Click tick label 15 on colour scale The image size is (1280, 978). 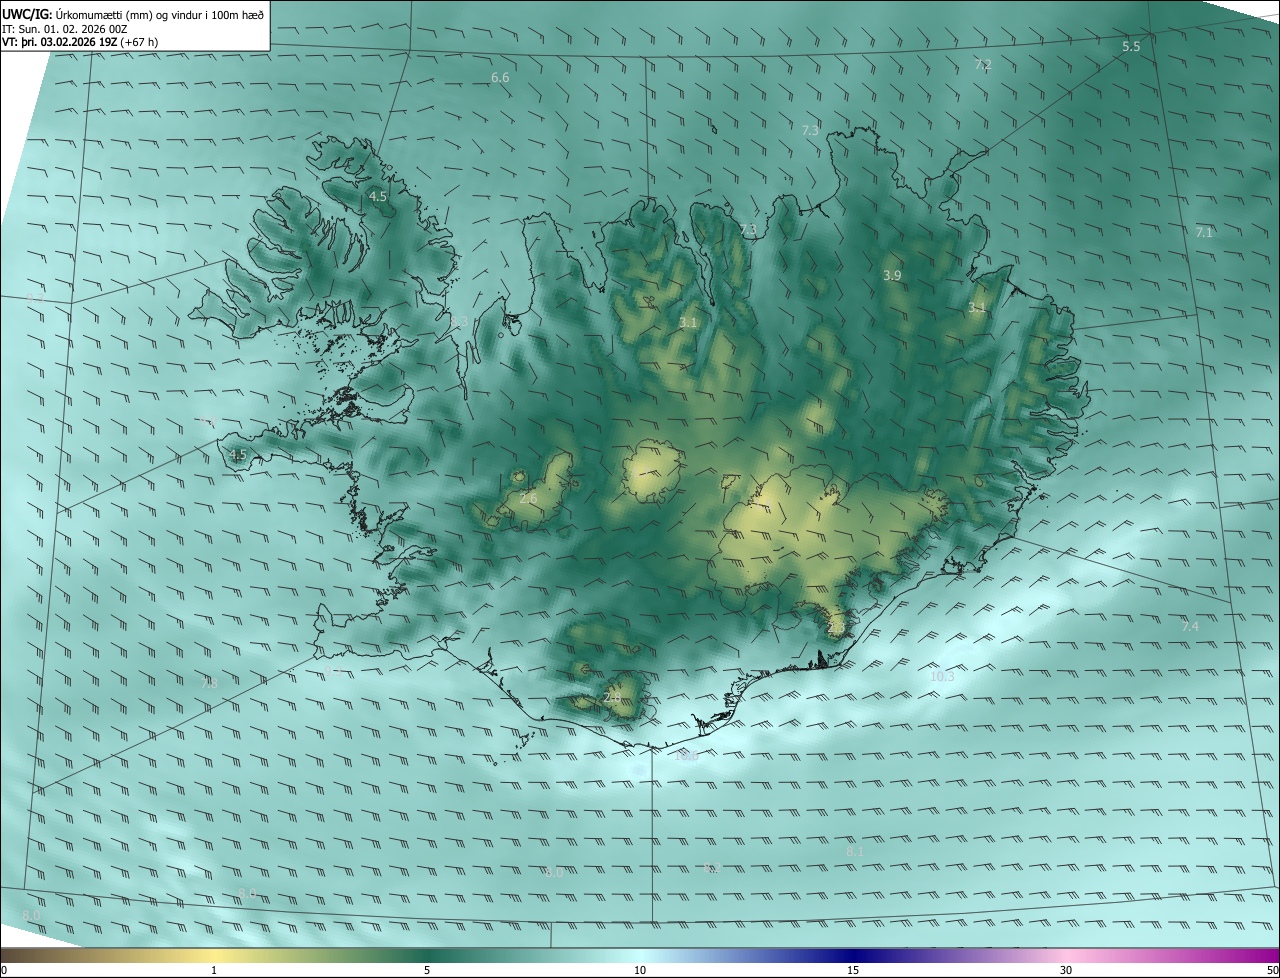853,971
